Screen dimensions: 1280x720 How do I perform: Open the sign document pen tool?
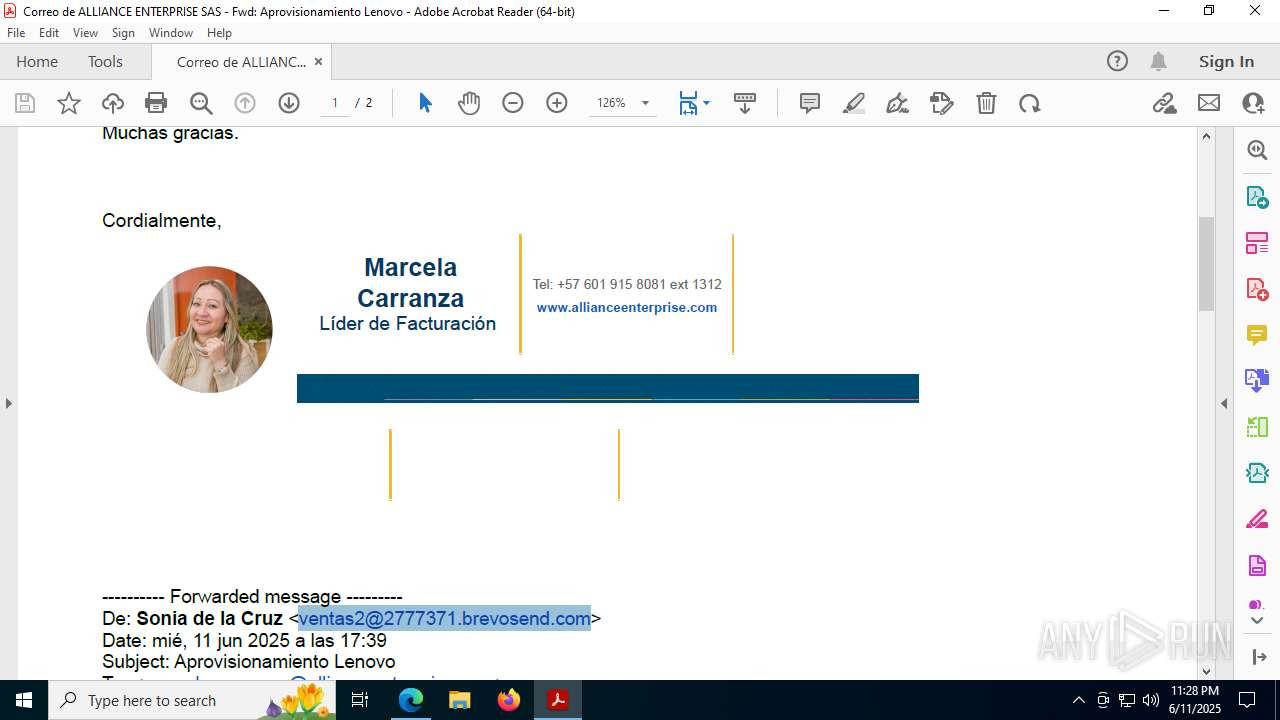coord(898,103)
